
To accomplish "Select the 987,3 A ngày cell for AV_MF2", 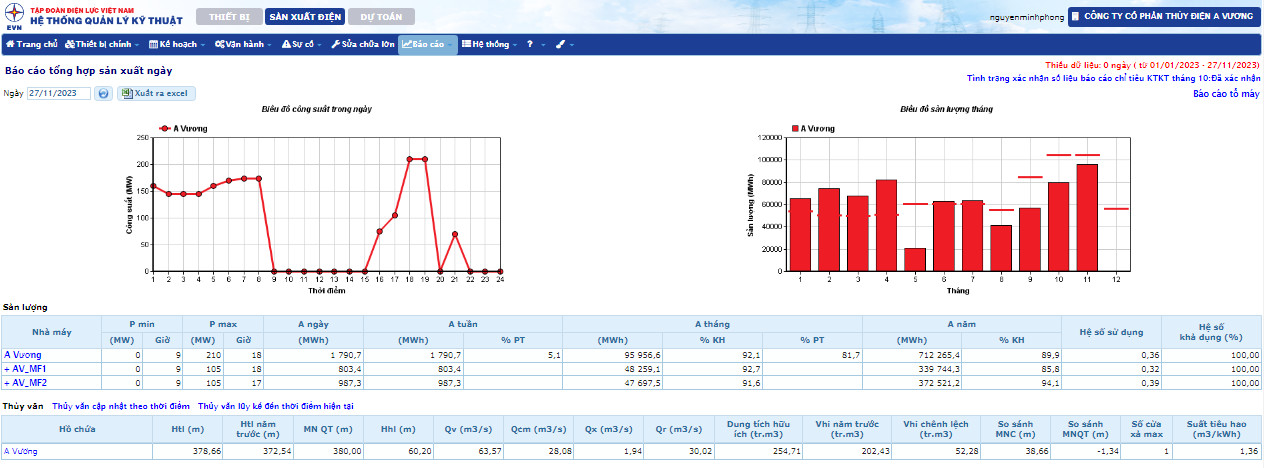I will click(313, 382).
